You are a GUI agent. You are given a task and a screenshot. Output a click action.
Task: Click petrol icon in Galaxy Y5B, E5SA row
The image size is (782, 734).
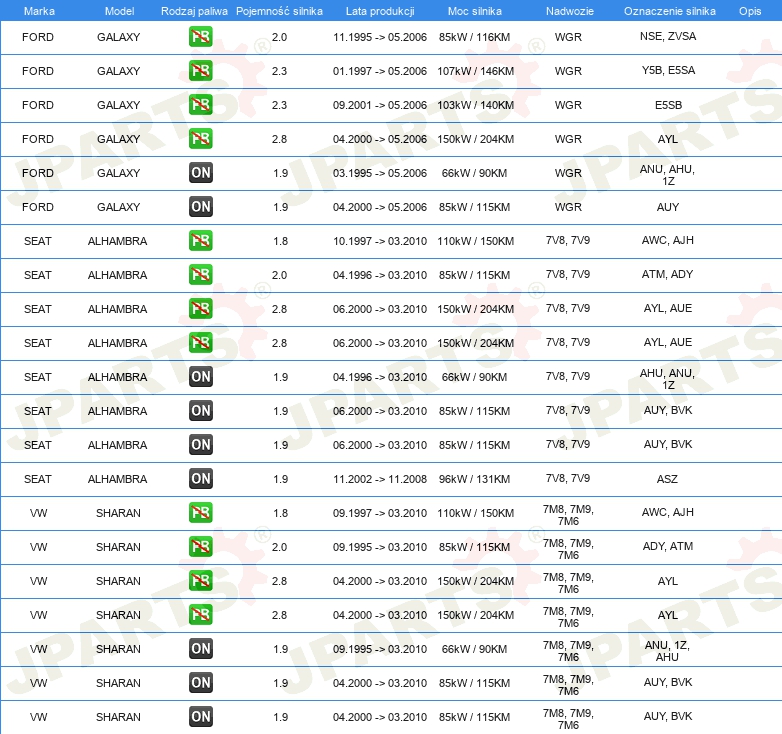point(200,70)
